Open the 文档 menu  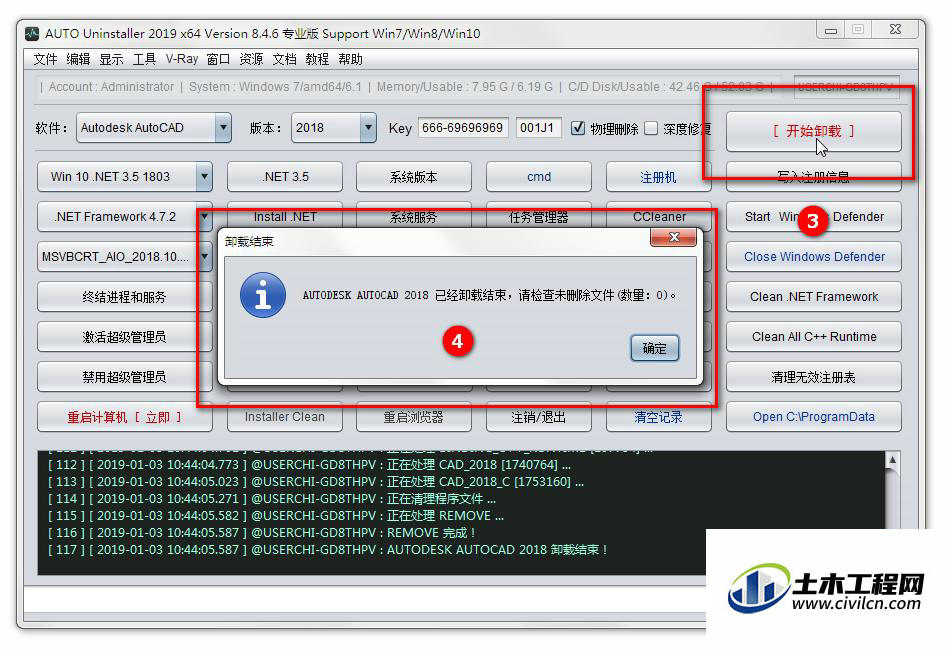point(284,59)
